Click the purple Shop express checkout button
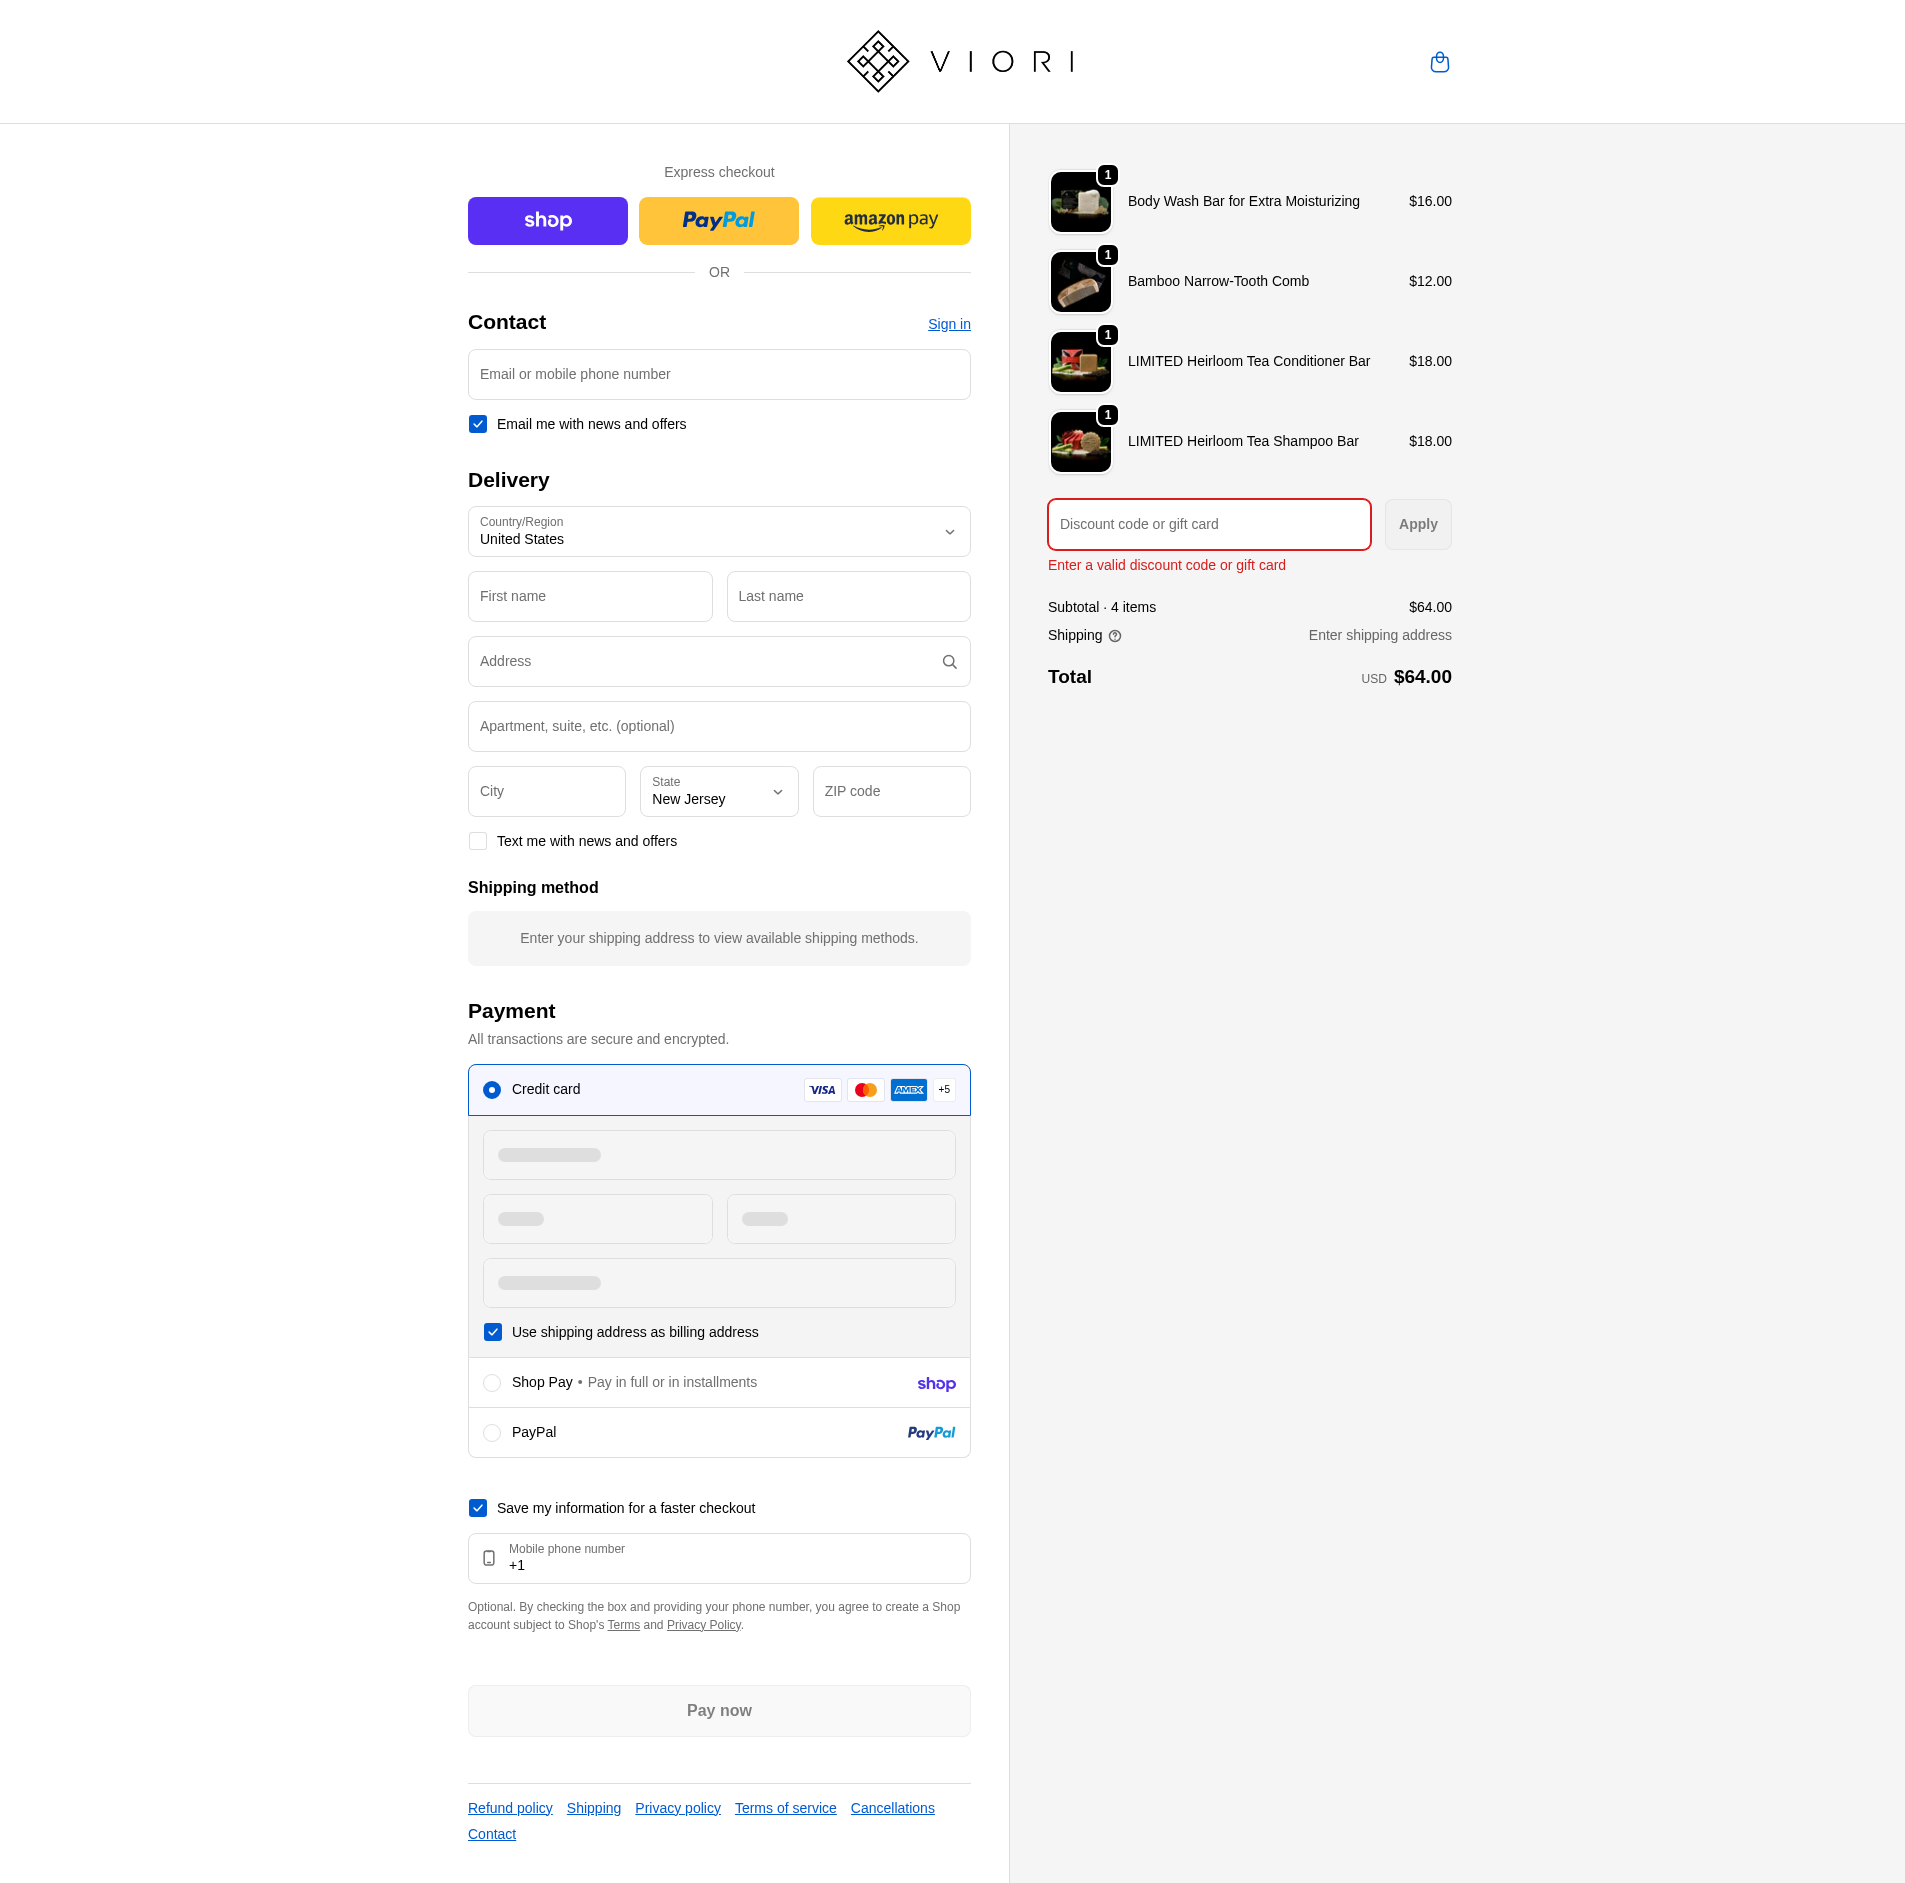 tap(547, 221)
